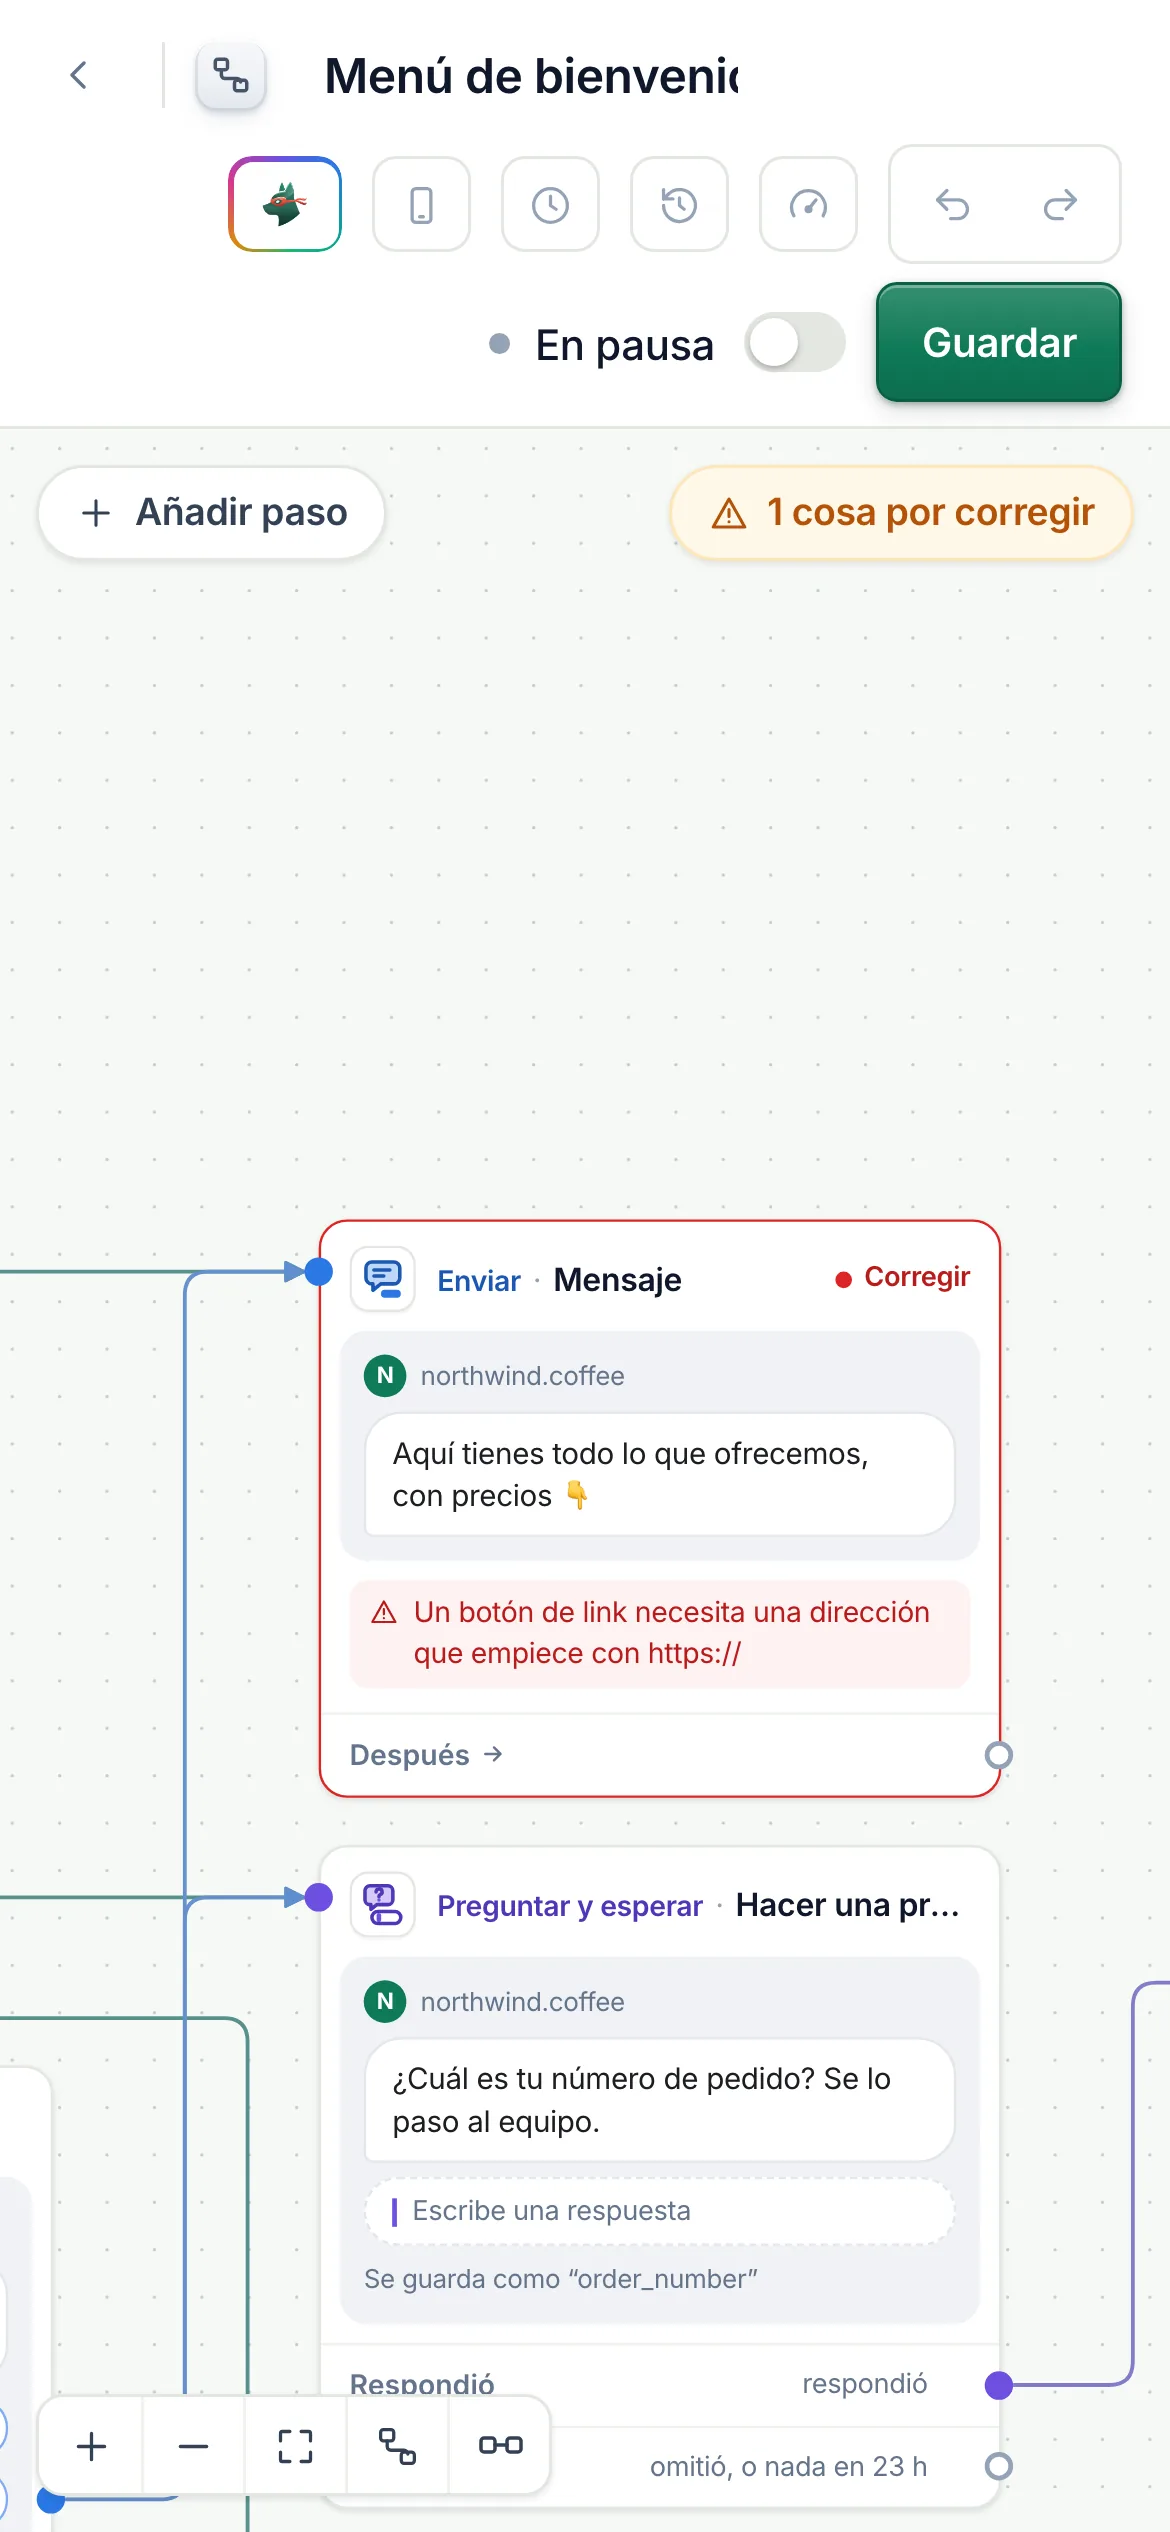Image resolution: width=1170 pixels, height=2532 pixels.
Task: Click the Después output connector of Mensaje
Action: coord(998,1755)
